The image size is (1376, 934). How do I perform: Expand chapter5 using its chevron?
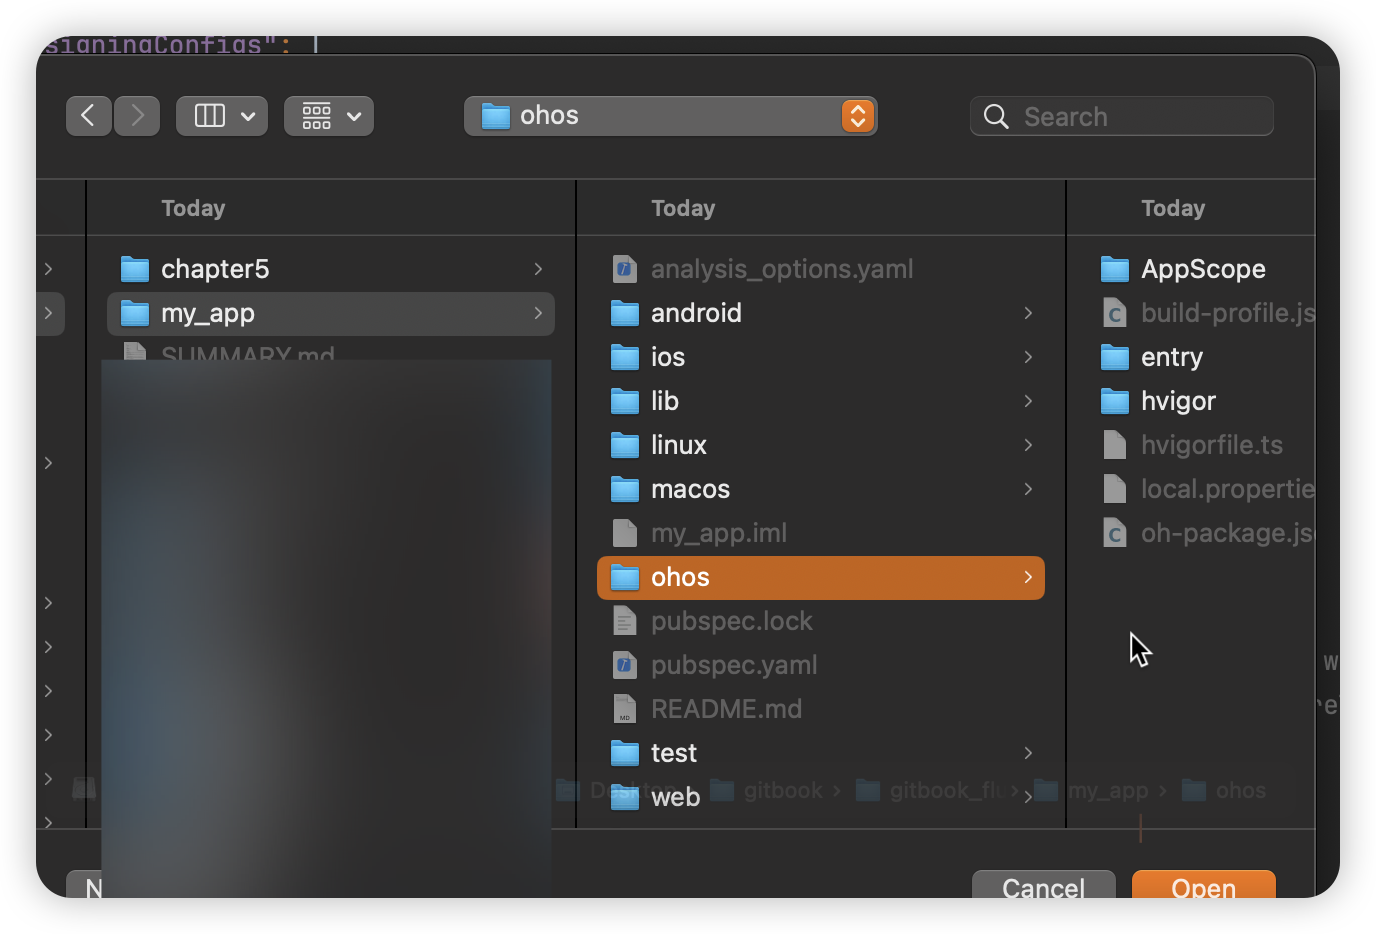[x=538, y=269]
